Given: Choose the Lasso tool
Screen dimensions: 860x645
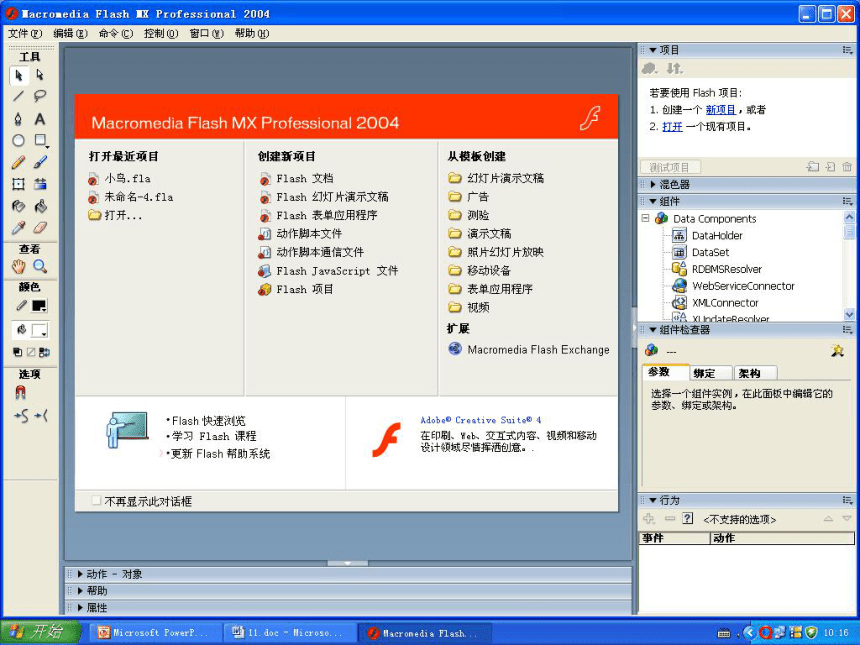Looking at the screenshot, I should 40,97.
